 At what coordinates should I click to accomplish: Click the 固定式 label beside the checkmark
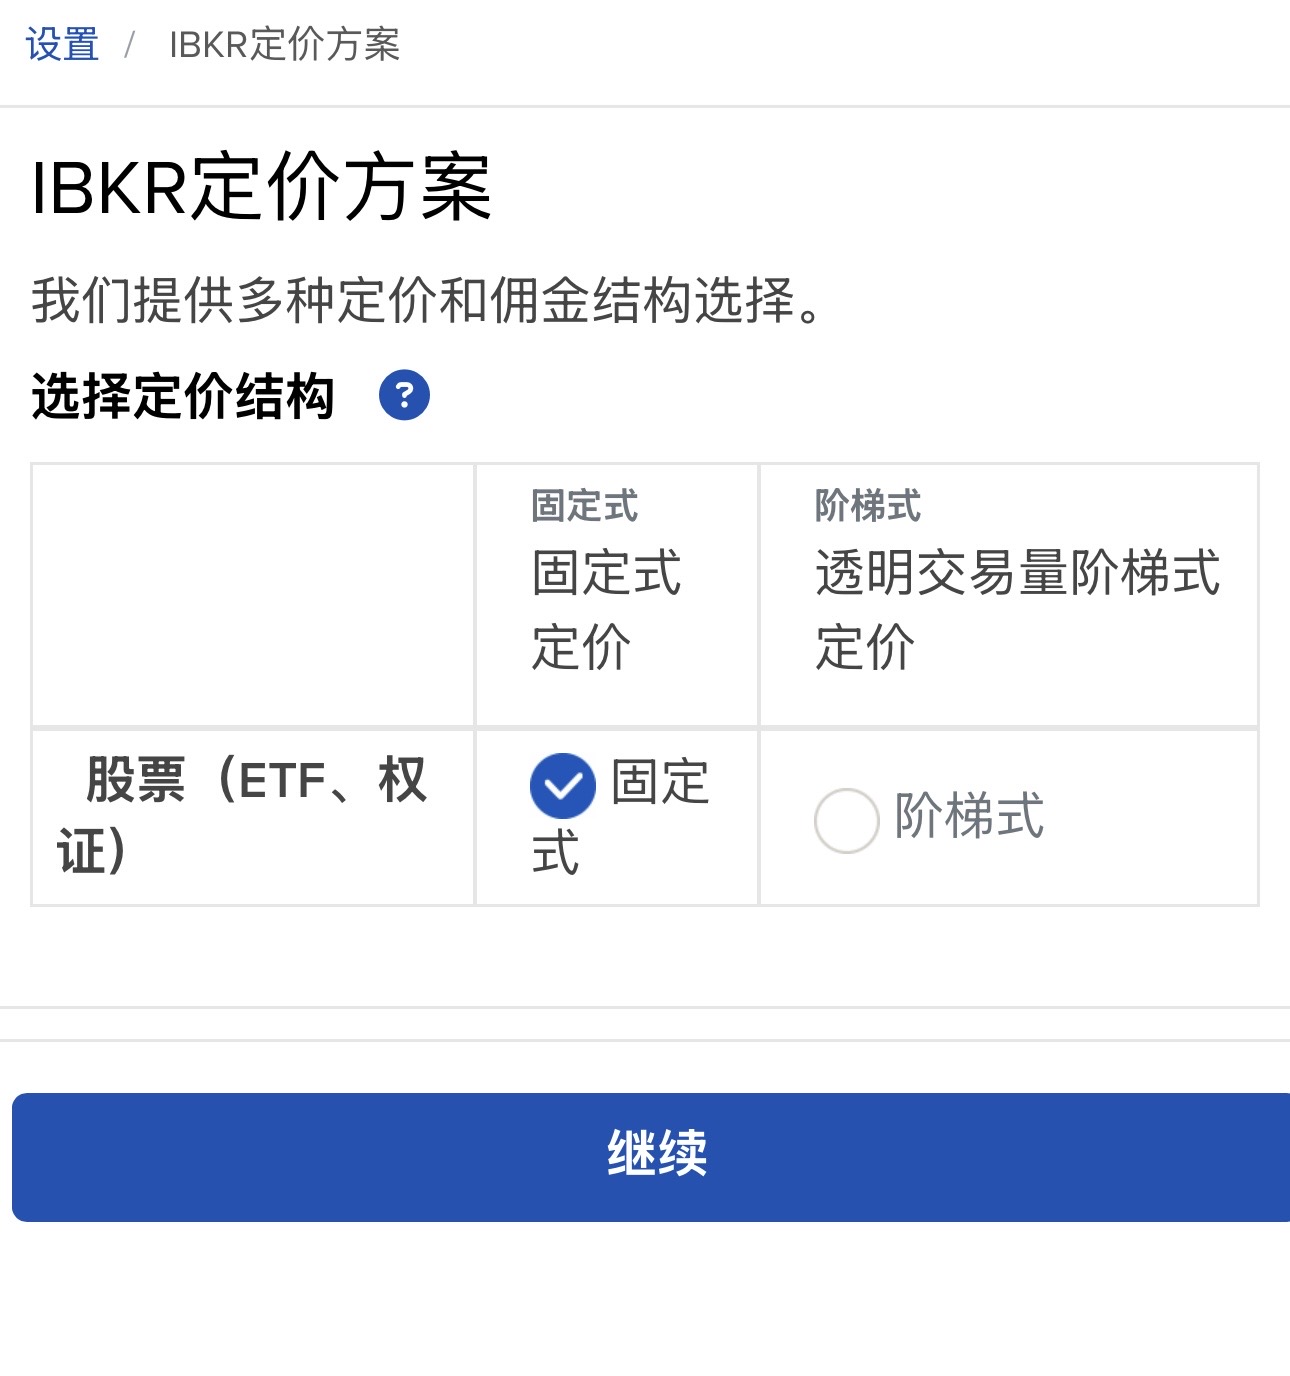point(660,782)
